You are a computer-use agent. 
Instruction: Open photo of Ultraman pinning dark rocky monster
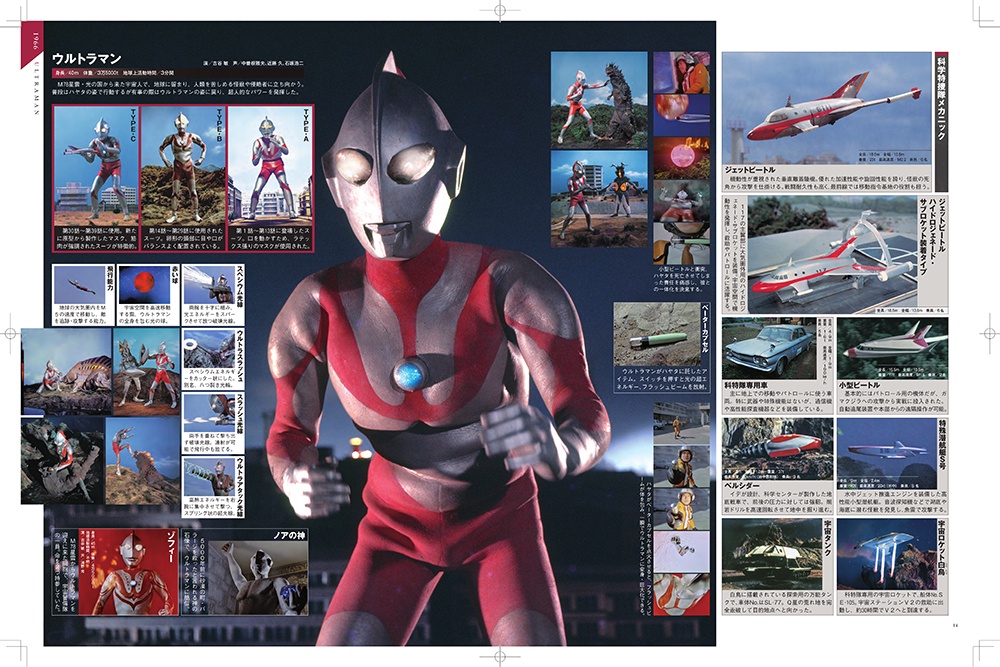pos(62,460)
